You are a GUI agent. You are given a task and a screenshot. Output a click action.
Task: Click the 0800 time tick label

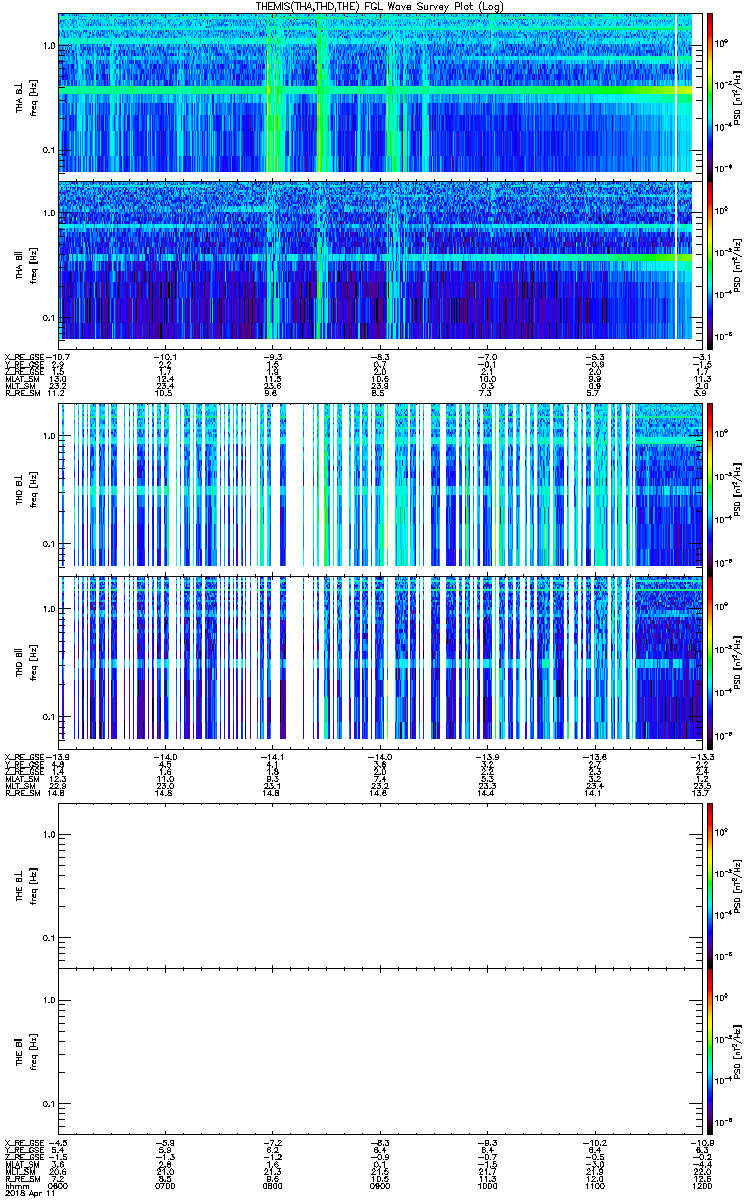click(x=272, y=1184)
